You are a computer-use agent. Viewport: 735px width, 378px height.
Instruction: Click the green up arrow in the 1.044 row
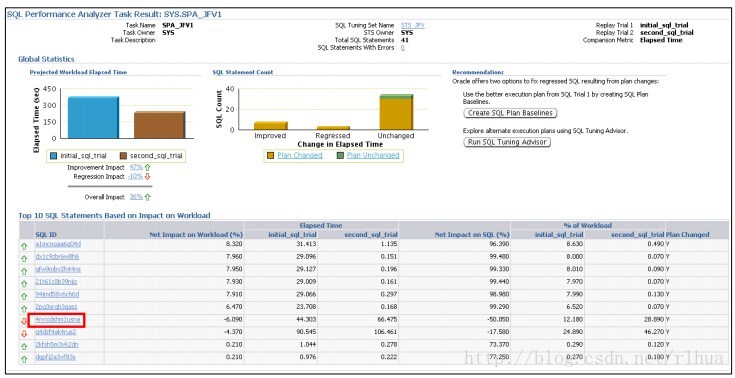tap(24, 347)
